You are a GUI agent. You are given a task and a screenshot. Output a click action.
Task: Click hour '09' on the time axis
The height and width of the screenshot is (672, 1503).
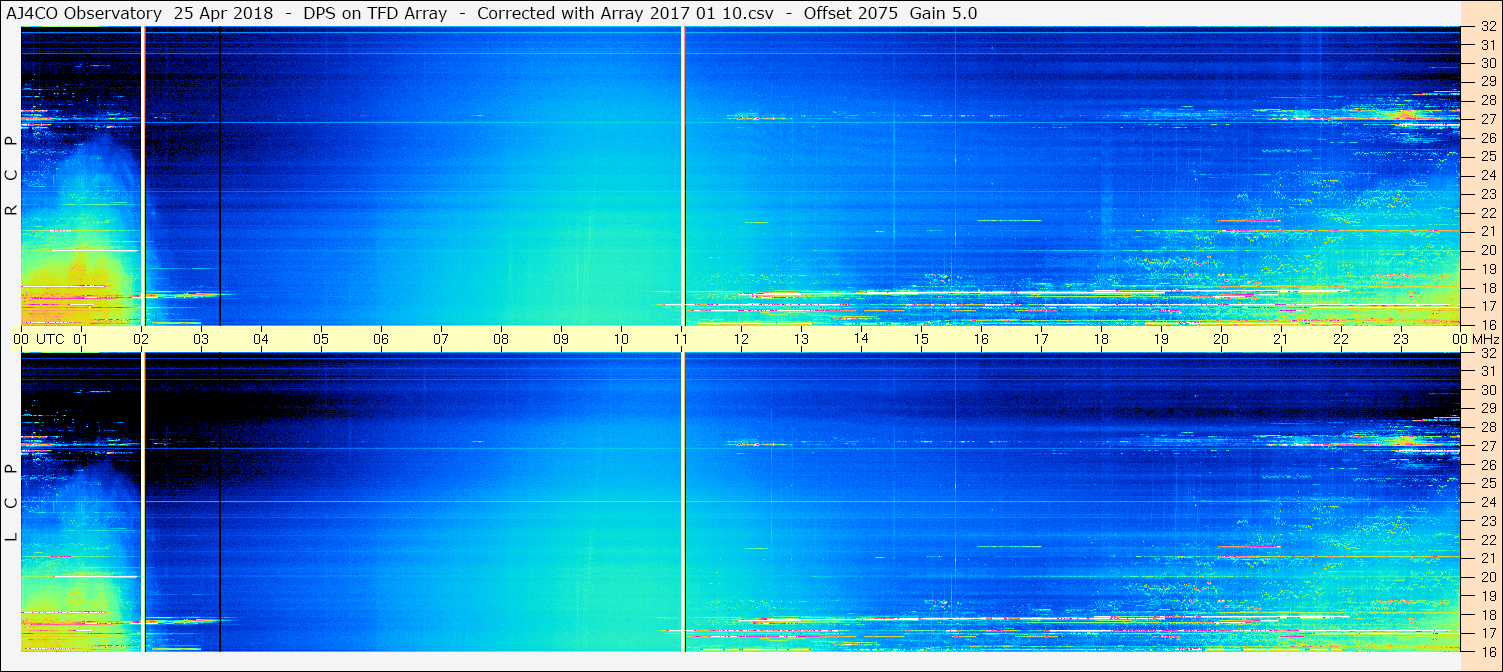pyautogui.click(x=561, y=339)
